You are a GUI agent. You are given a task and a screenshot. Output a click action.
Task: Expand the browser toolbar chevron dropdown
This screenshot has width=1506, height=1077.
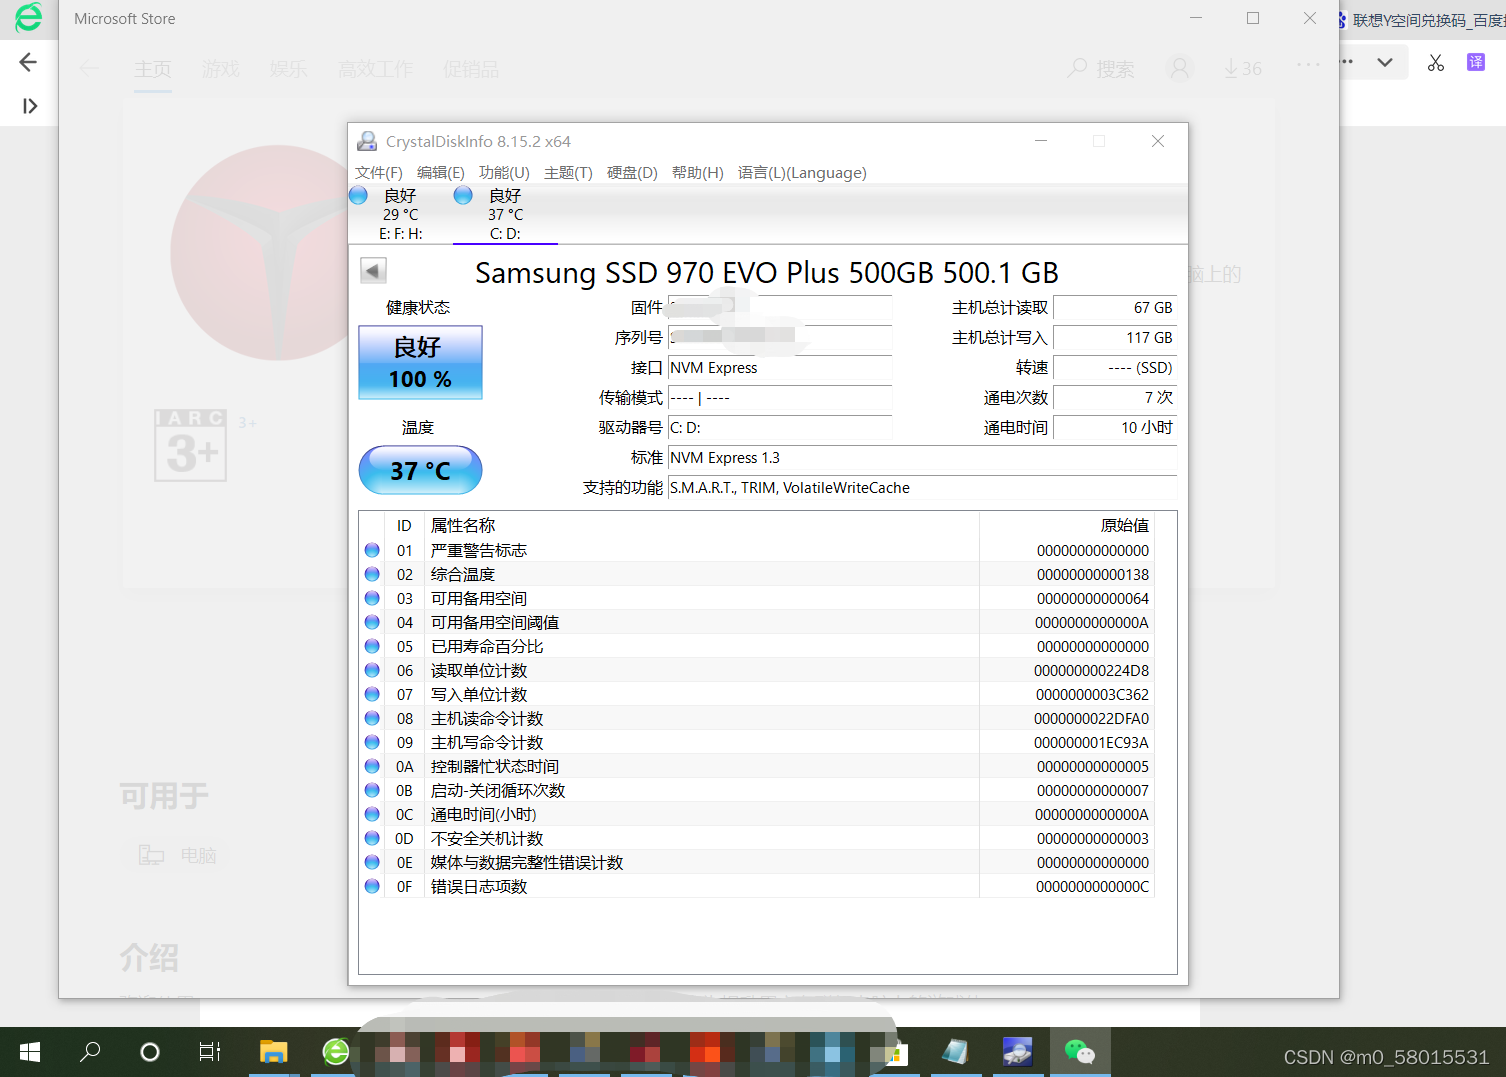coord(1385,62)
